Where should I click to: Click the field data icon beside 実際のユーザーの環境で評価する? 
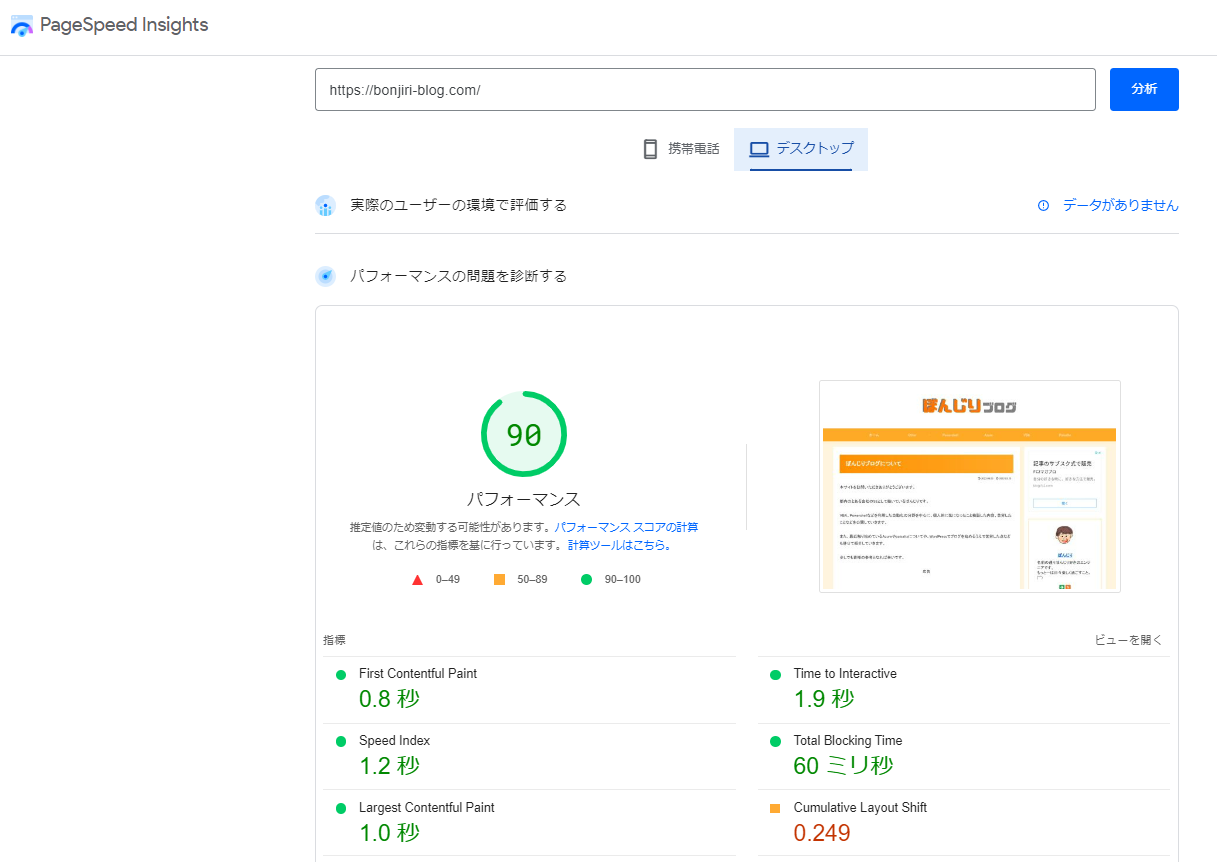click(x=325, y=205)
